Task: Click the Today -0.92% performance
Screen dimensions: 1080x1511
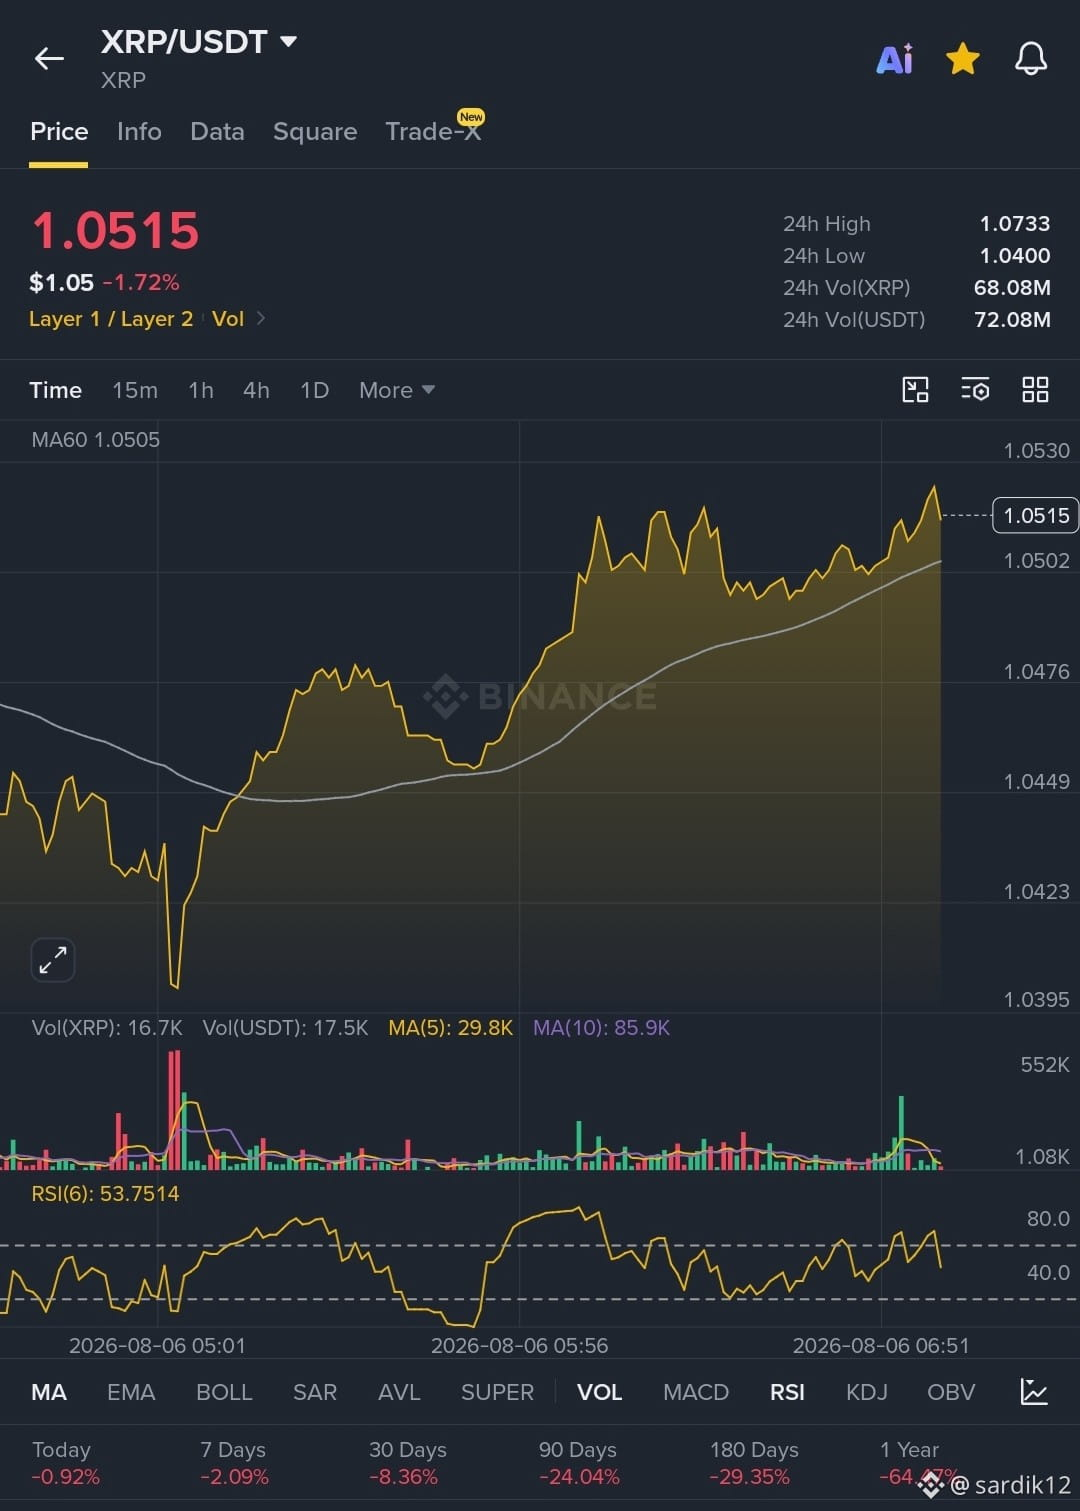Action: tap(65, 1463)
